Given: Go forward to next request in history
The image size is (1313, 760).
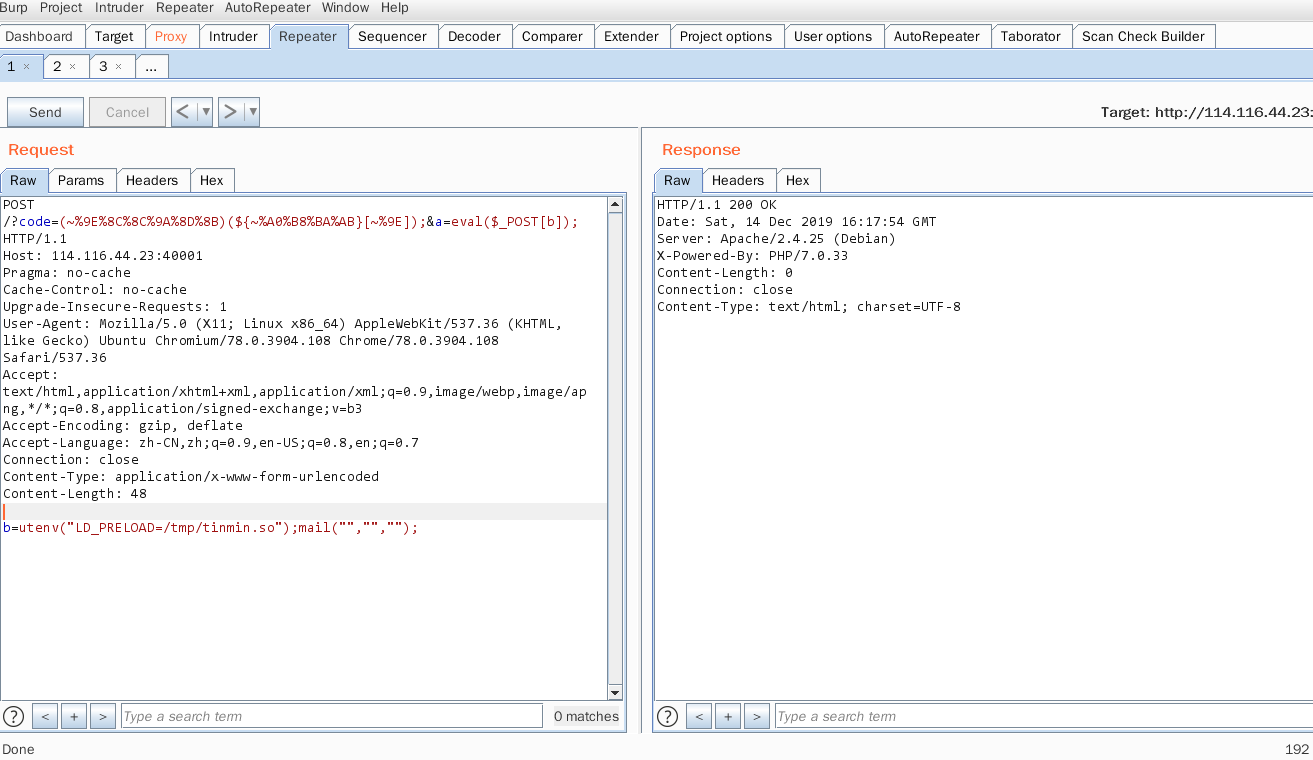Looking at the screenshot, I should (230, 112).
